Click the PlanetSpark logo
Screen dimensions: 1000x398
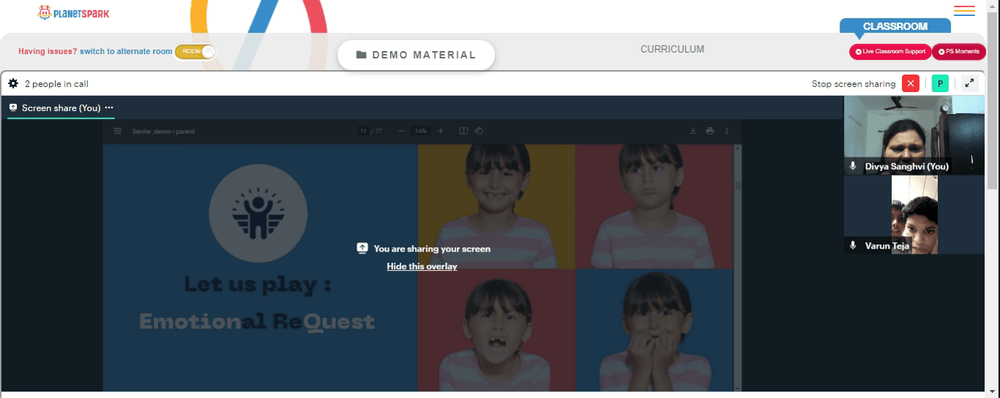(73, 12)
